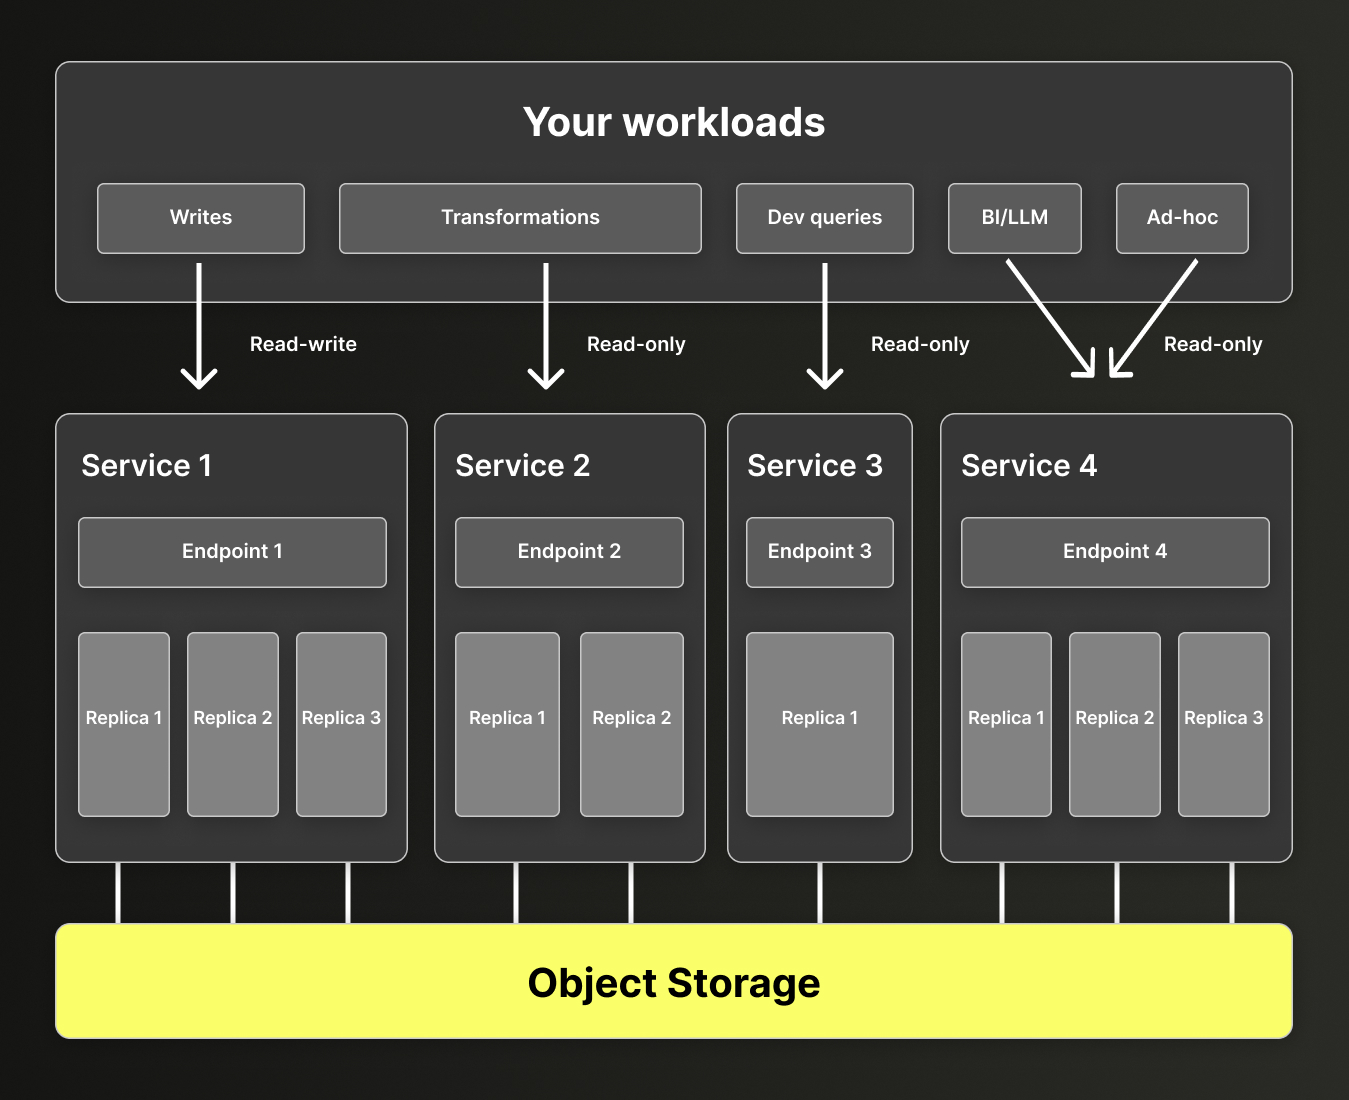Click Replica 1 under Service 1
This screenshot has width=1349, height=1100.
tap(123, 722)
